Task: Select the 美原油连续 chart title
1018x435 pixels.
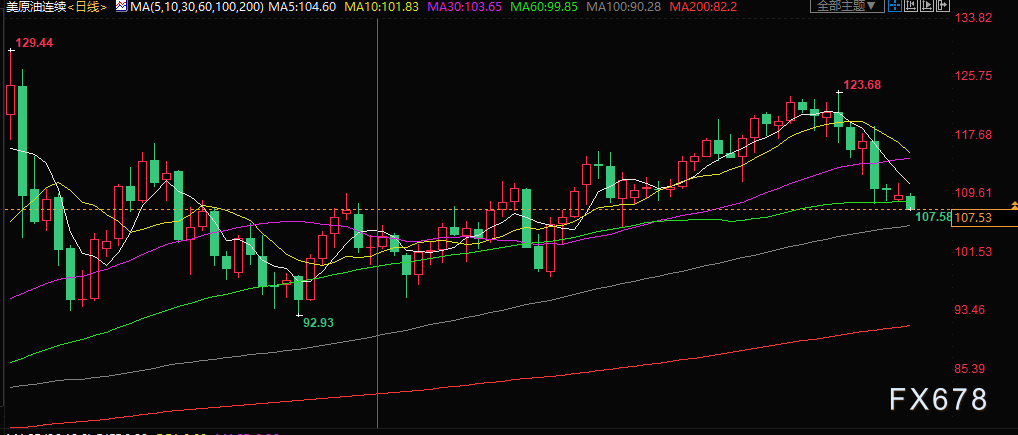Action: (34, 7)
